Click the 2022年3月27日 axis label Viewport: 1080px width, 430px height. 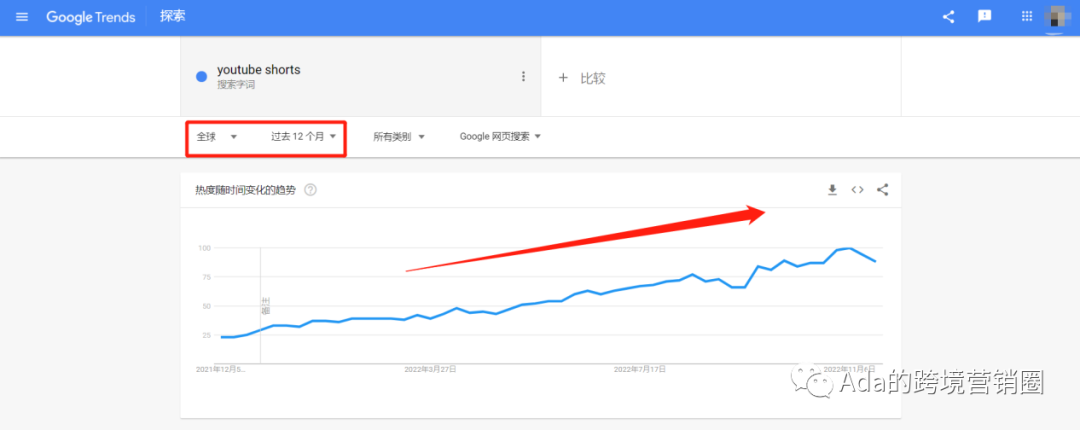(x=430, y=369)
